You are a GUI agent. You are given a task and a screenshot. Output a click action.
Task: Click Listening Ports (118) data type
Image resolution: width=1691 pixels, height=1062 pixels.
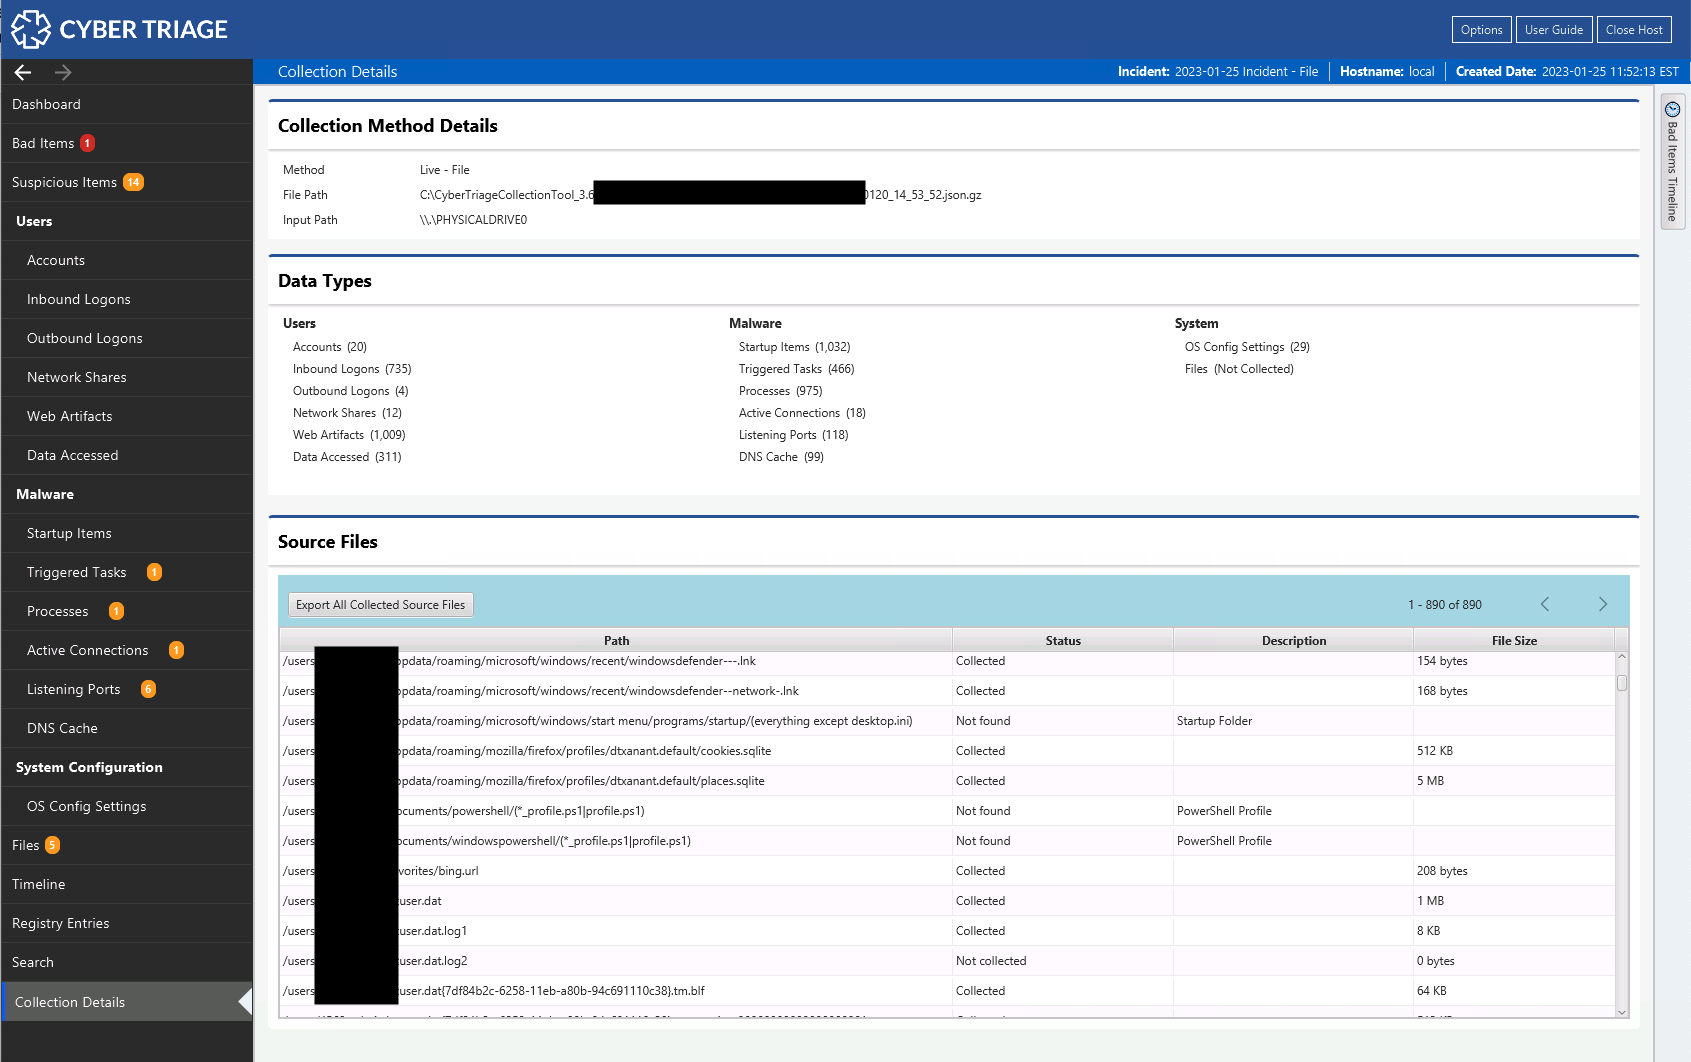click(x=793, y=435)
